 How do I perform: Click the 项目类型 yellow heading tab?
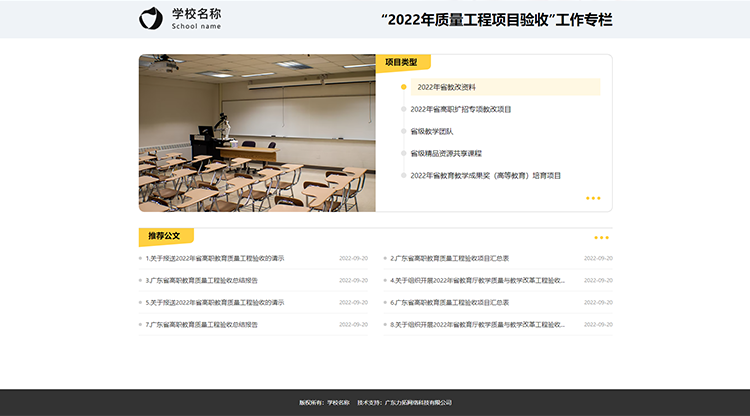point(402,62)
